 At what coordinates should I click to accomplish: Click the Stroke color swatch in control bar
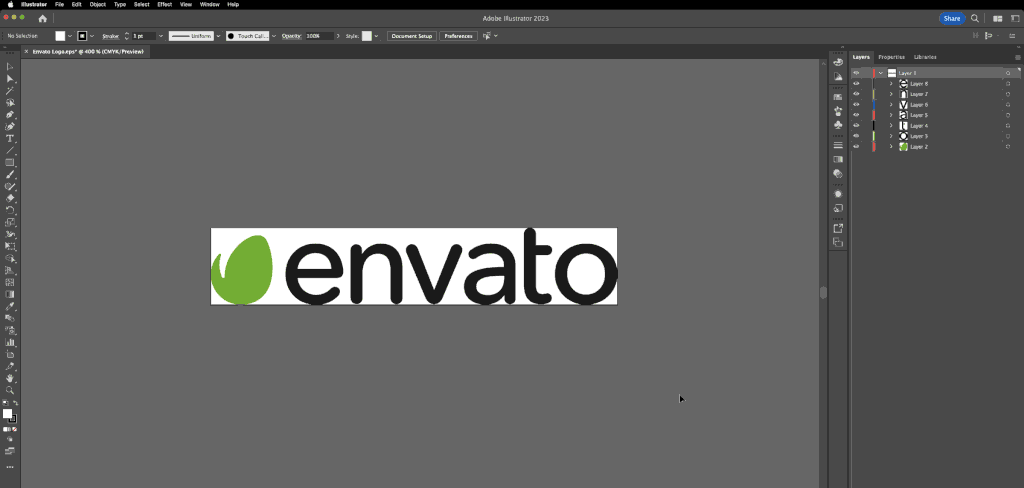tap(82, 36)
